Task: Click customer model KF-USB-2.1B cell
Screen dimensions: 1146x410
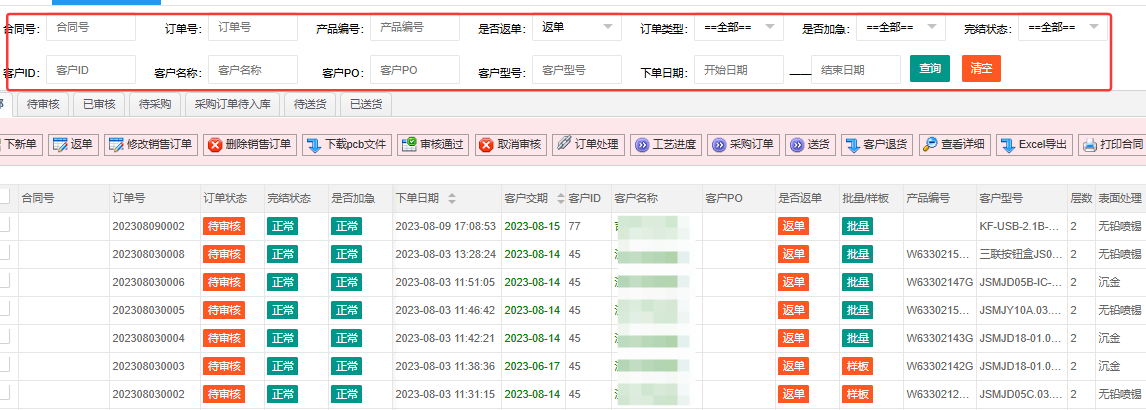Action: coord(1021,227)
